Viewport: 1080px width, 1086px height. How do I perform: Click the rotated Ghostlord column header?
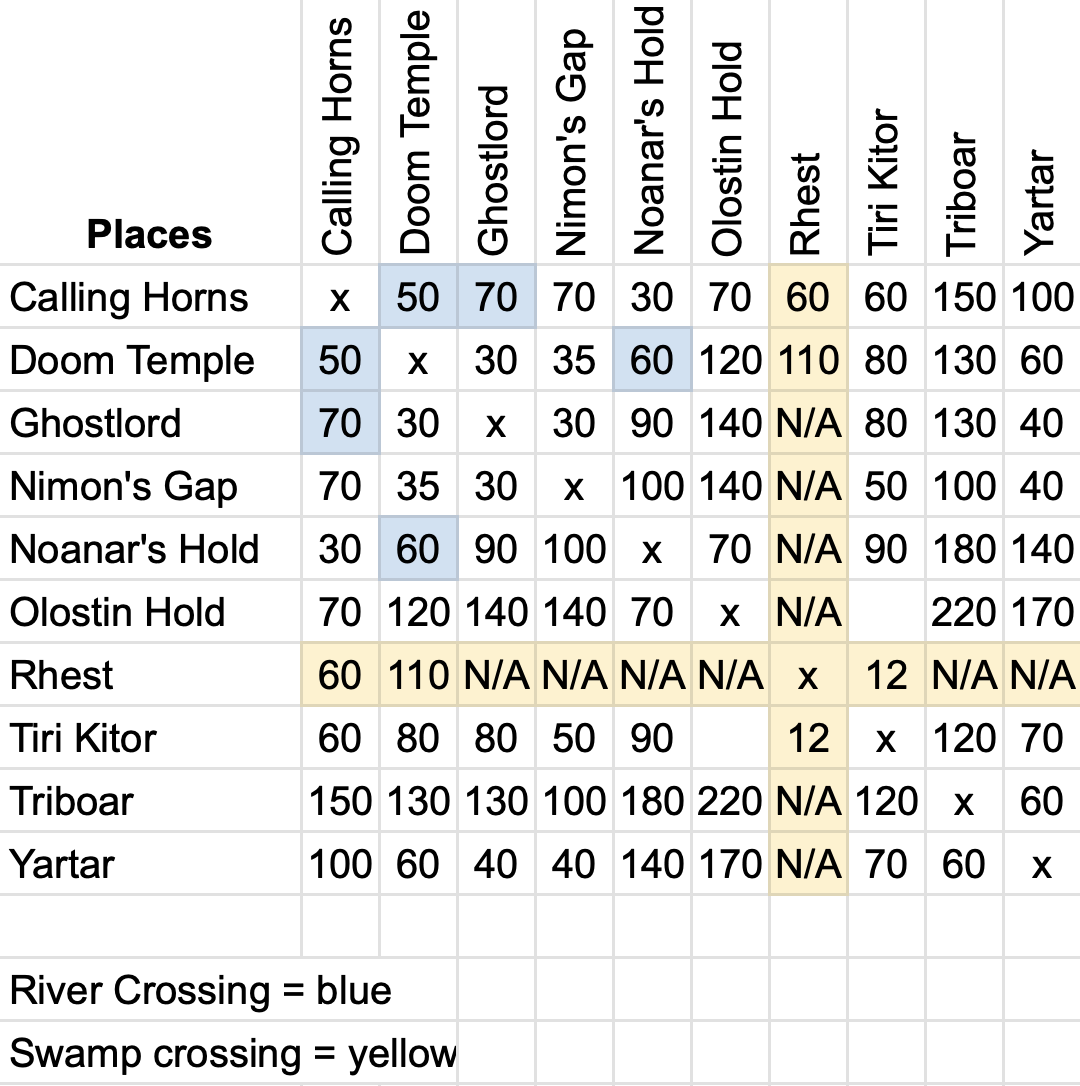(x=495, y=170)
